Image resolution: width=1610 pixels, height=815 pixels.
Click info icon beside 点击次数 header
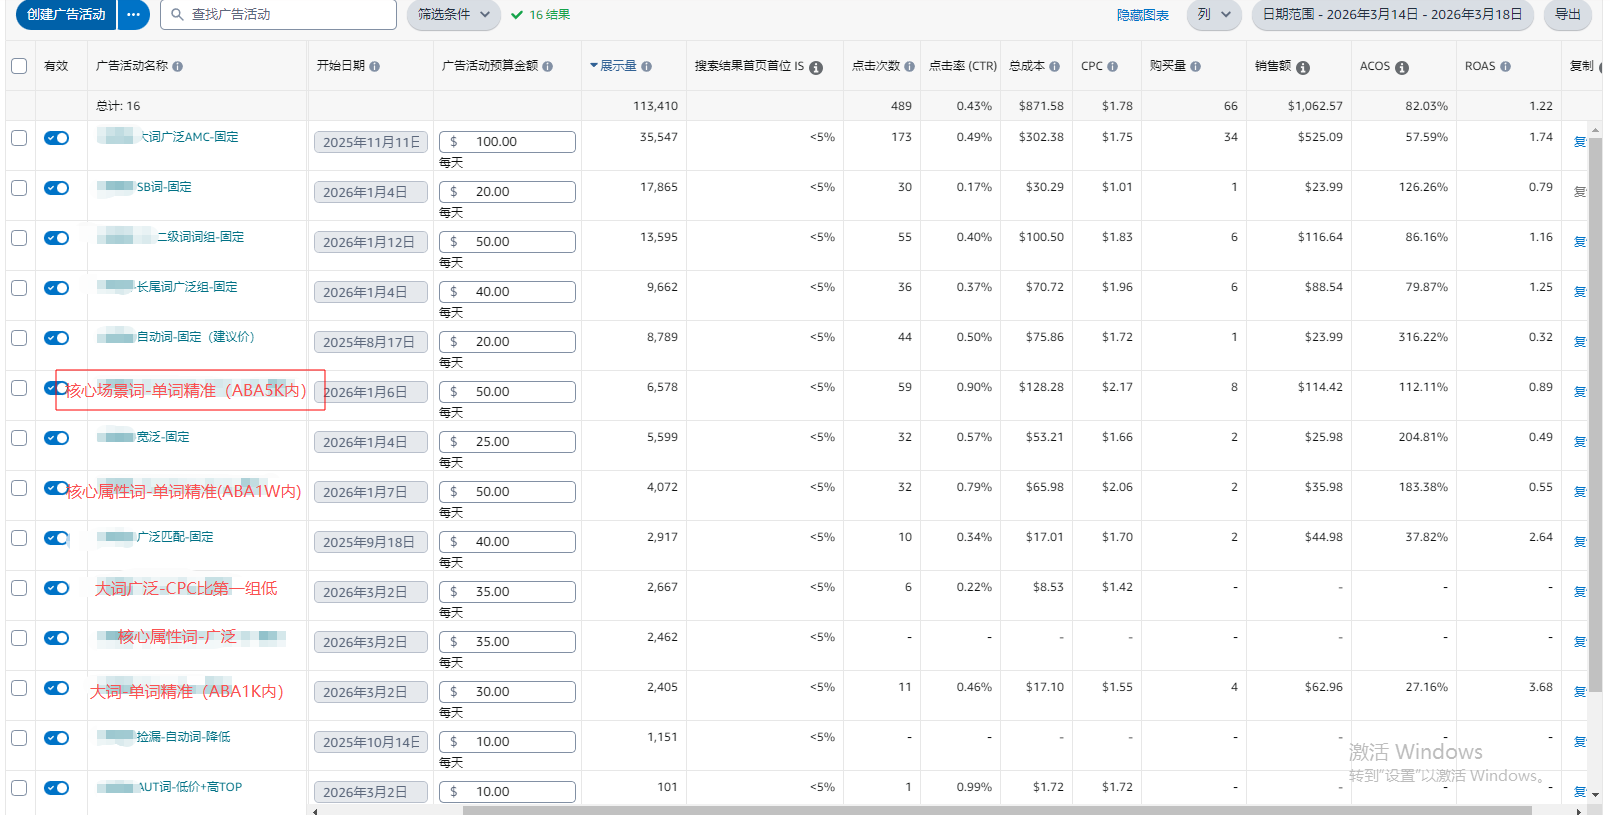[x=910, y=67]
